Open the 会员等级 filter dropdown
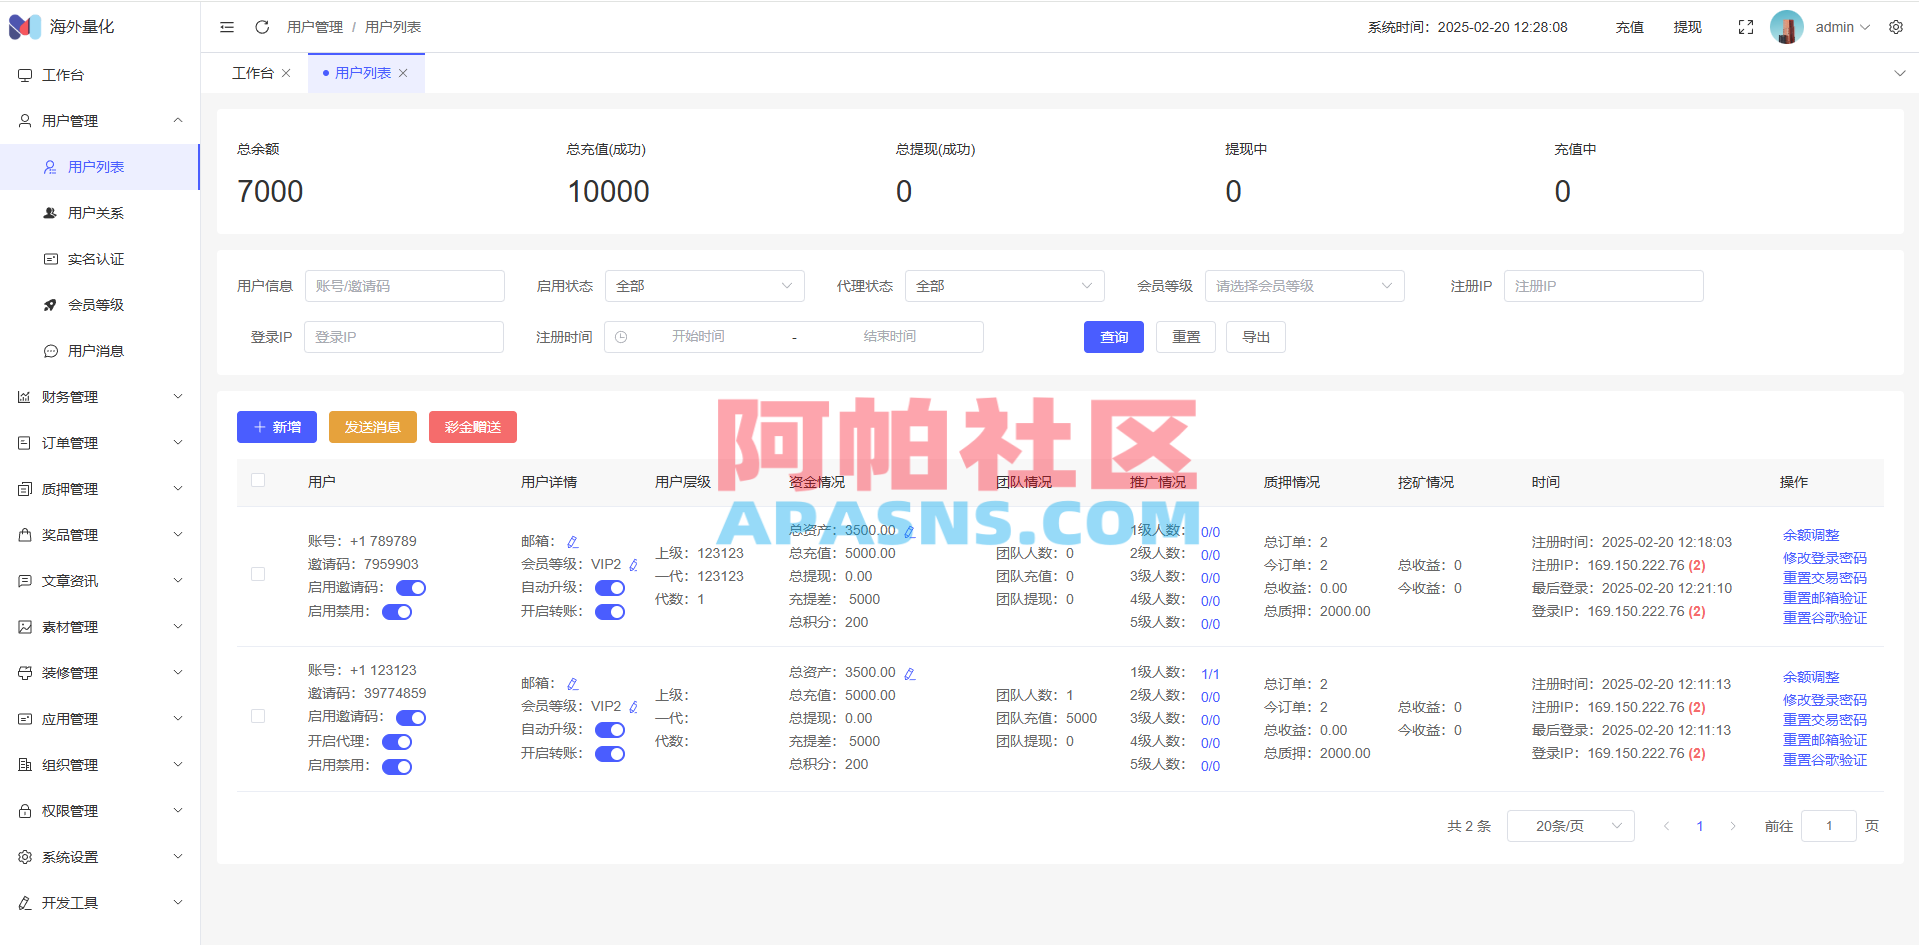Viewport: 1919px width, 945px height. [1304, 285]
